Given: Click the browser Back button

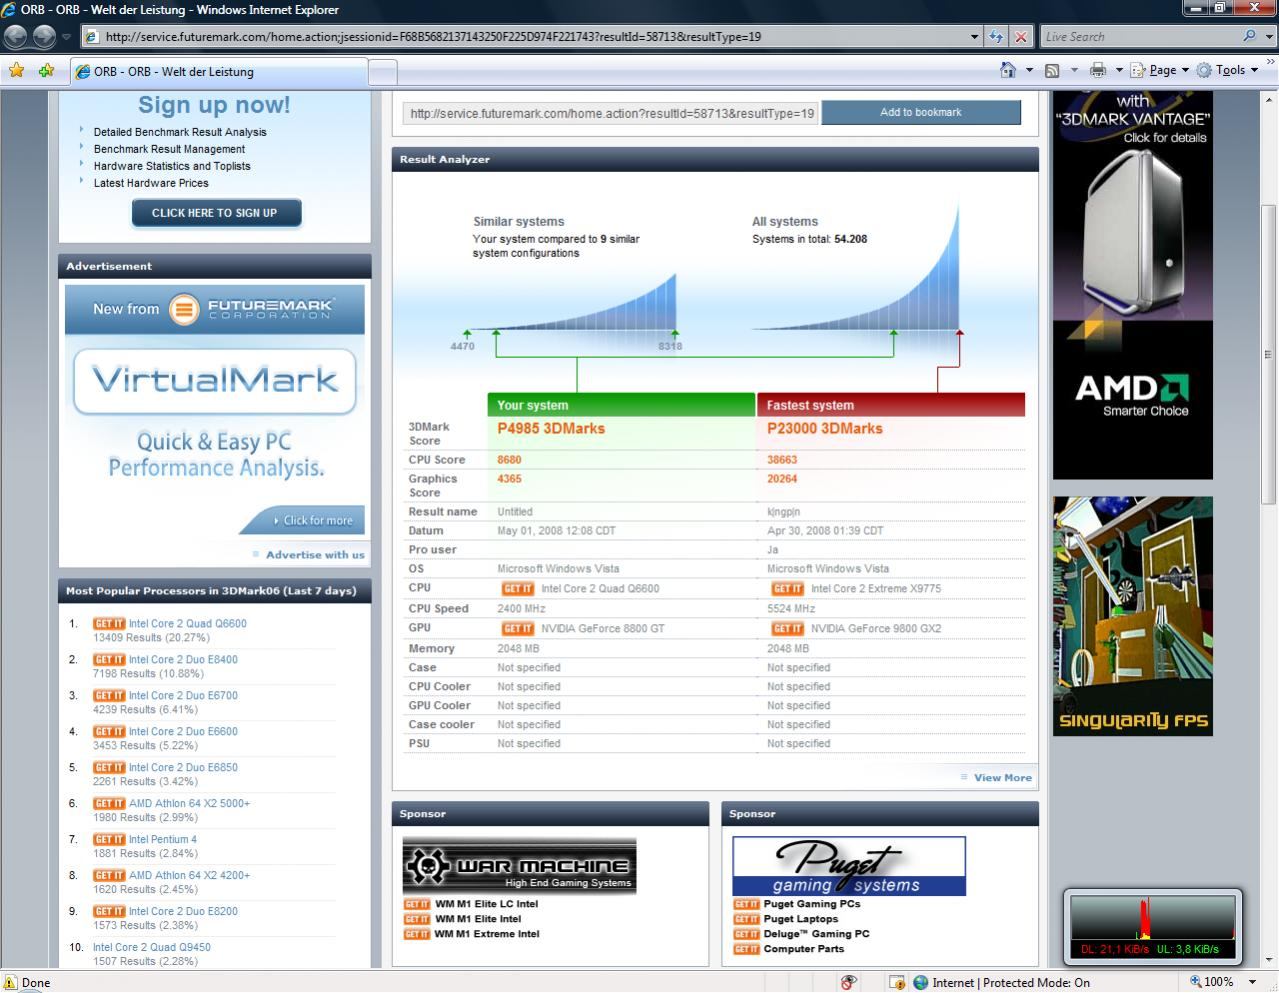Looking at the screenshot, I should coord(16,37).
